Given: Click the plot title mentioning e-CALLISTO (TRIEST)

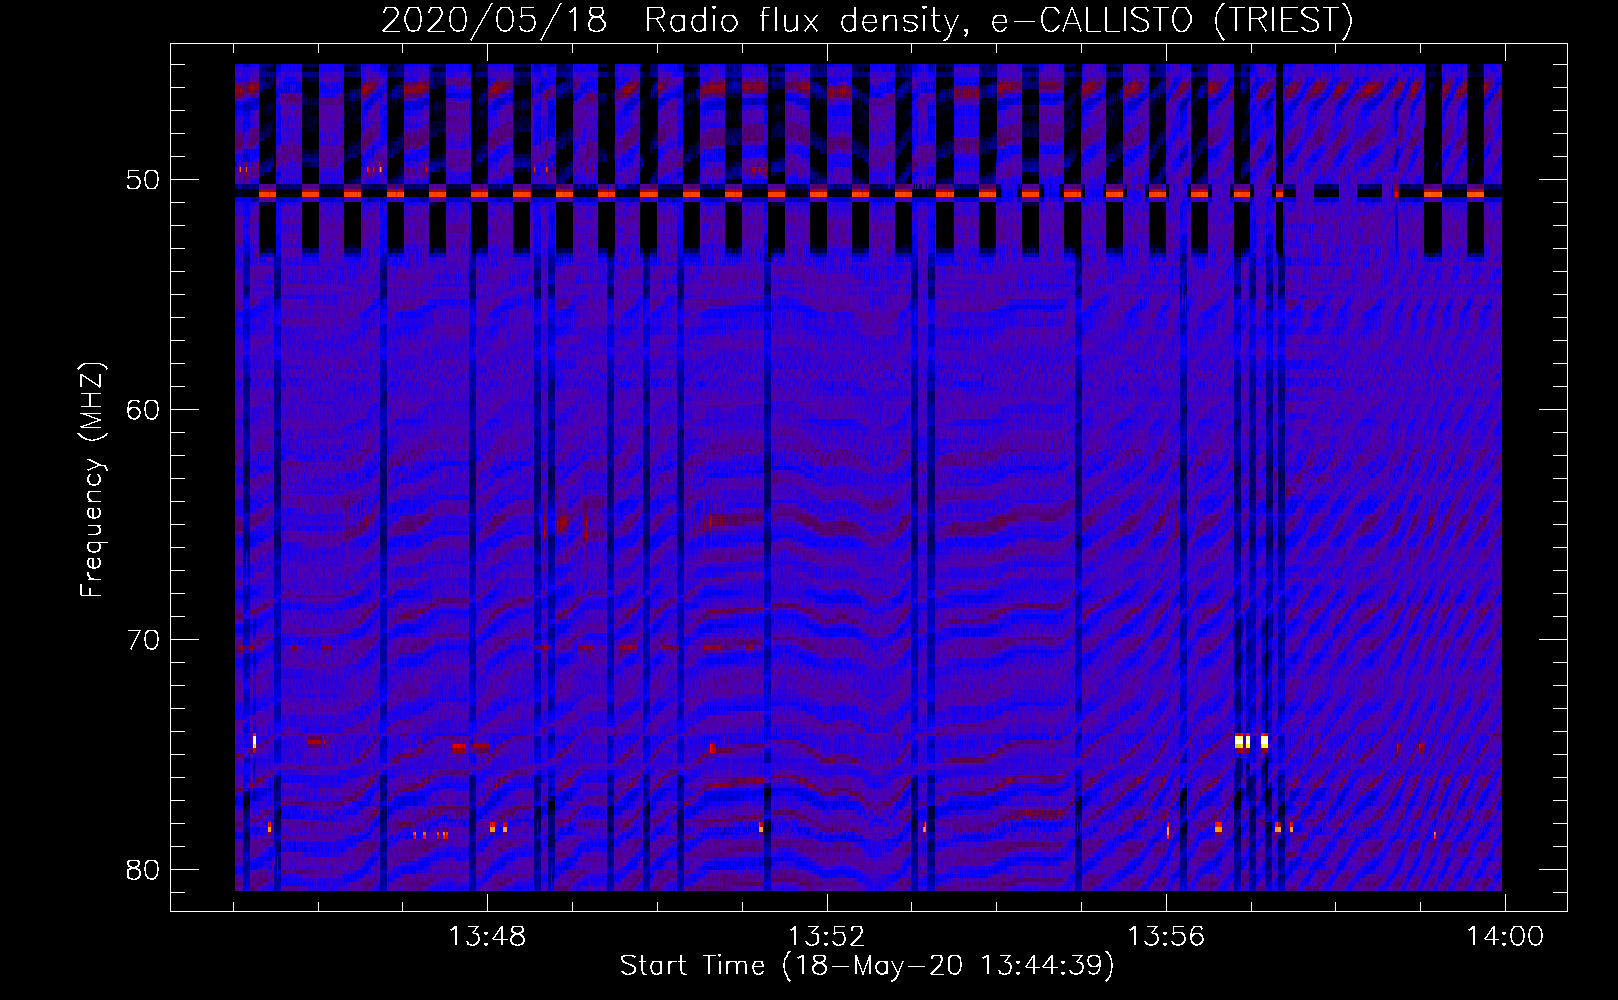Looking at the screenshot, I should 867,20.
